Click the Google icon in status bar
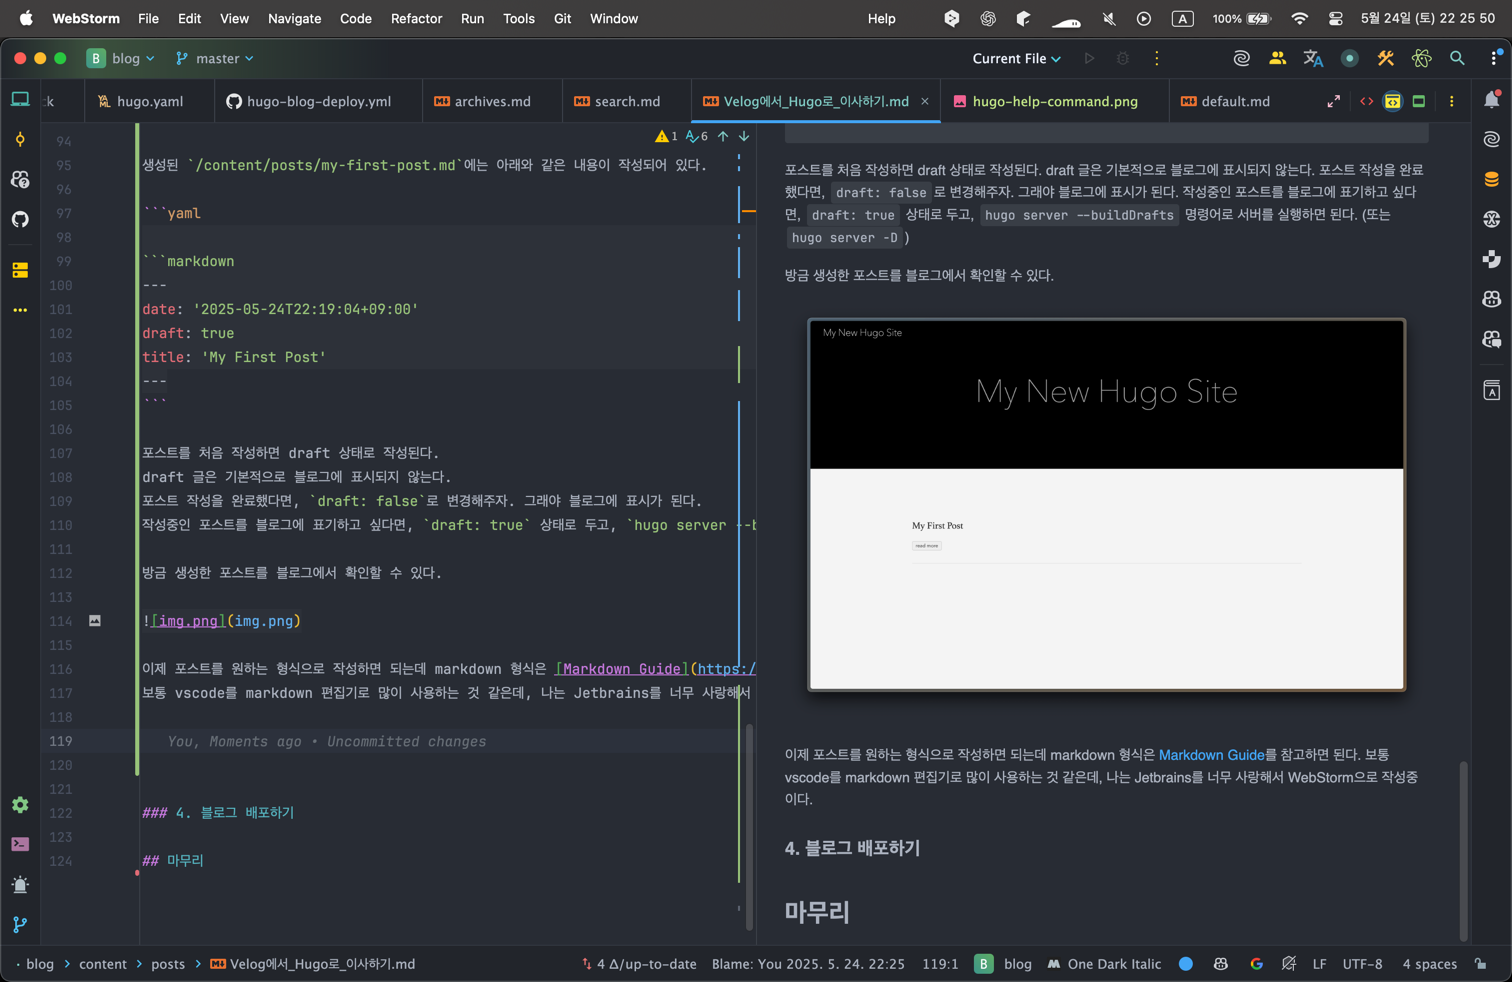The height and width of the screenshot is (982, 1512). pyautogui.click(x=1256, y=964)
